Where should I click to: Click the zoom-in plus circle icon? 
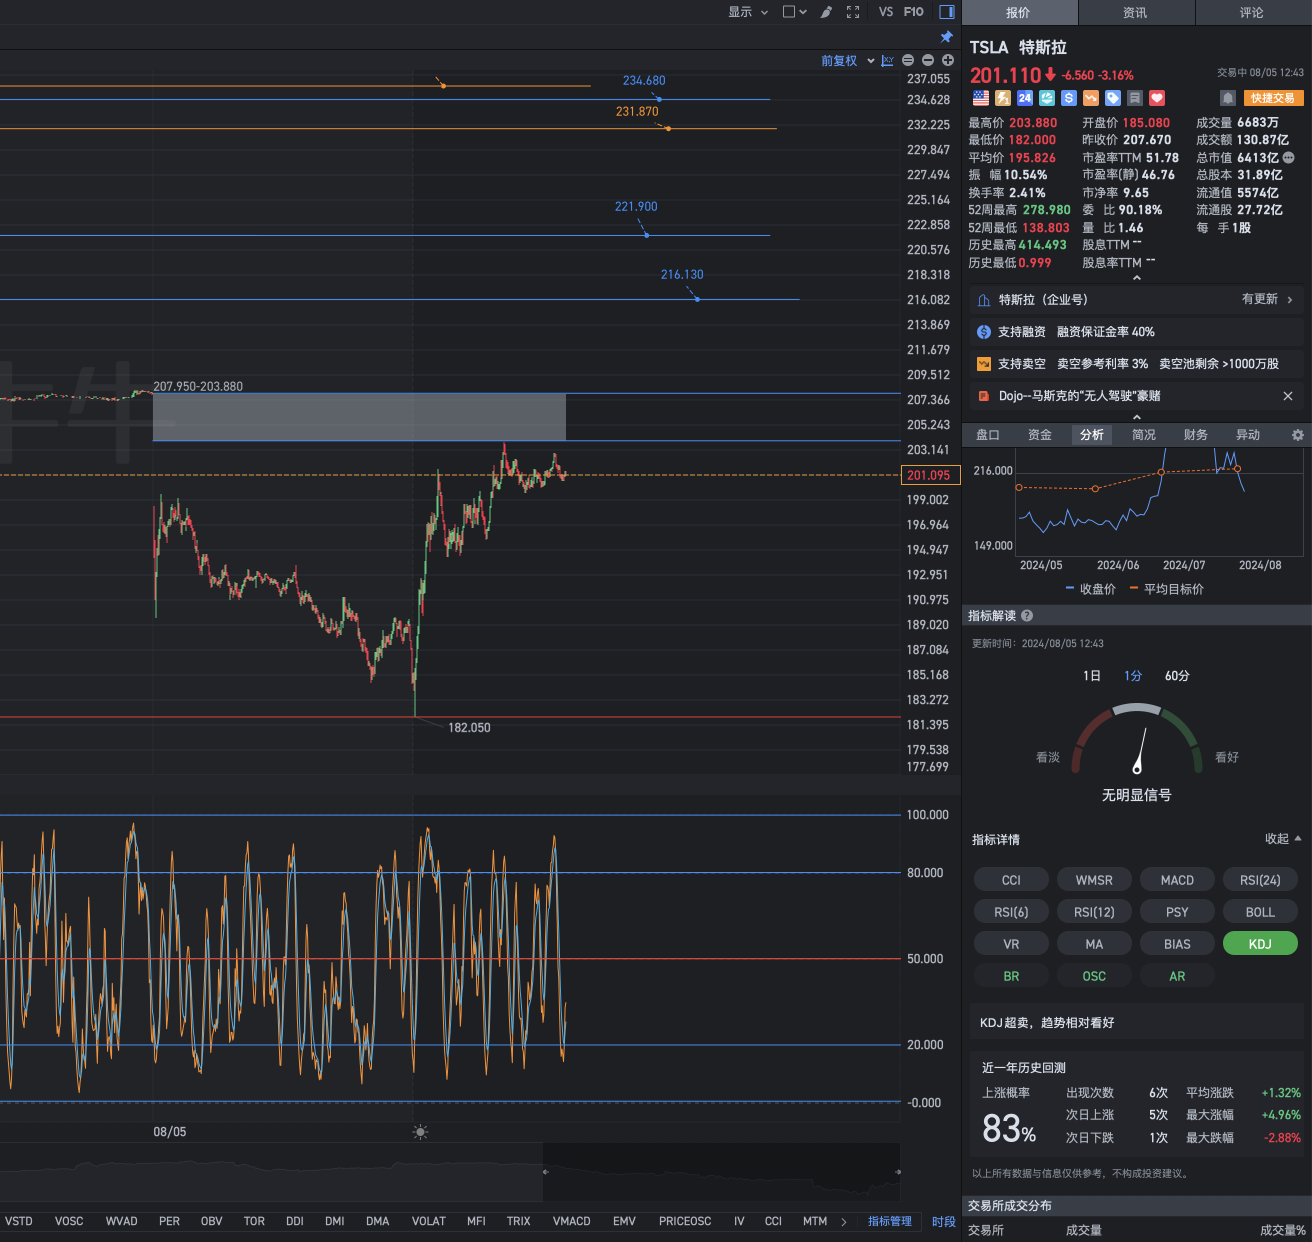tap(948, 61)
